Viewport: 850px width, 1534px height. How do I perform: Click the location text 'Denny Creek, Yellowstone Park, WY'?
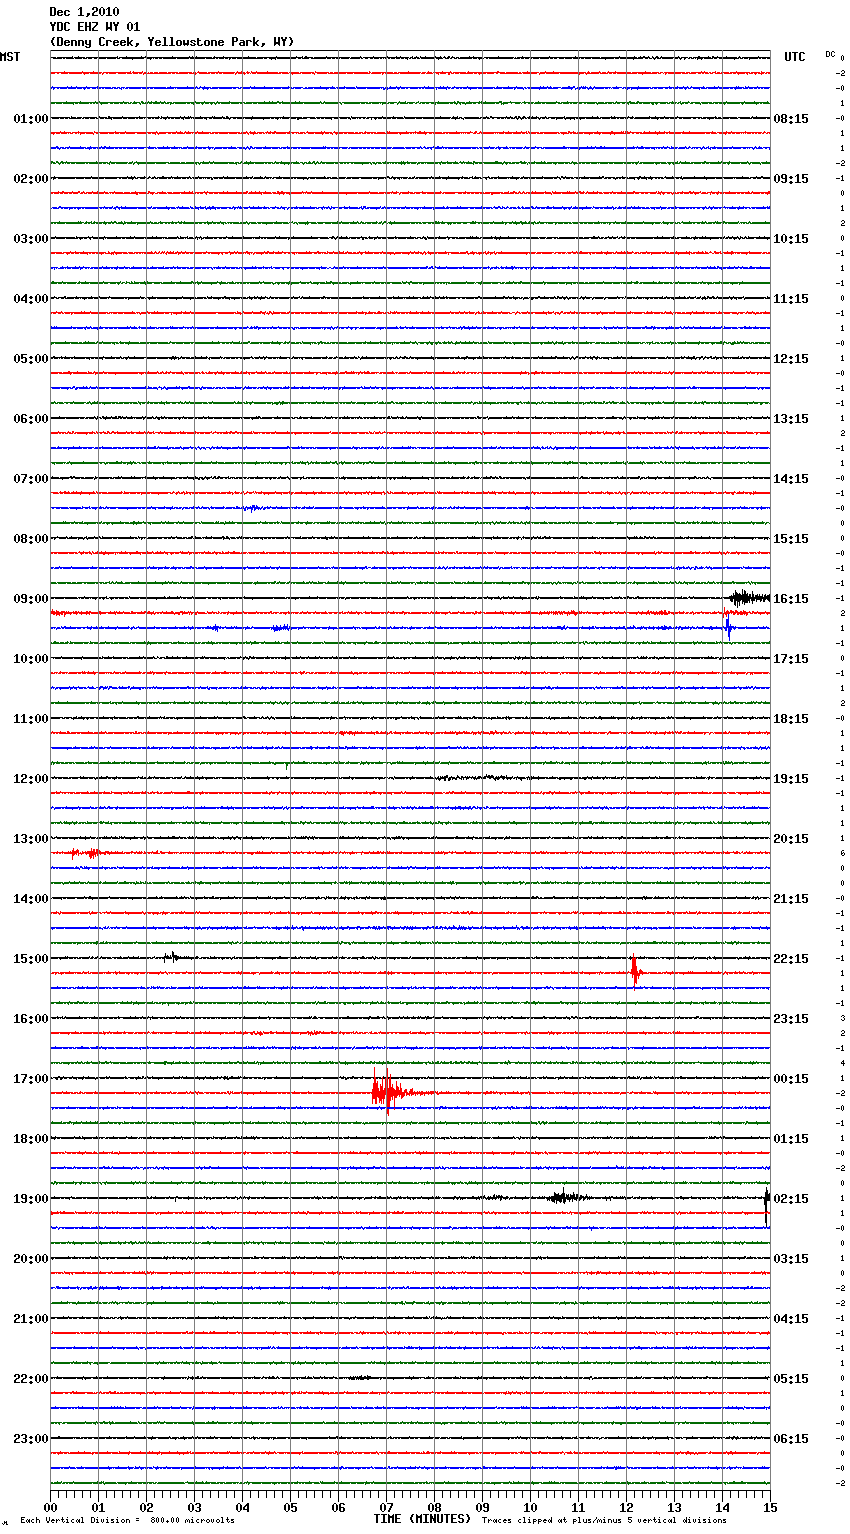[x=172, y=42]
